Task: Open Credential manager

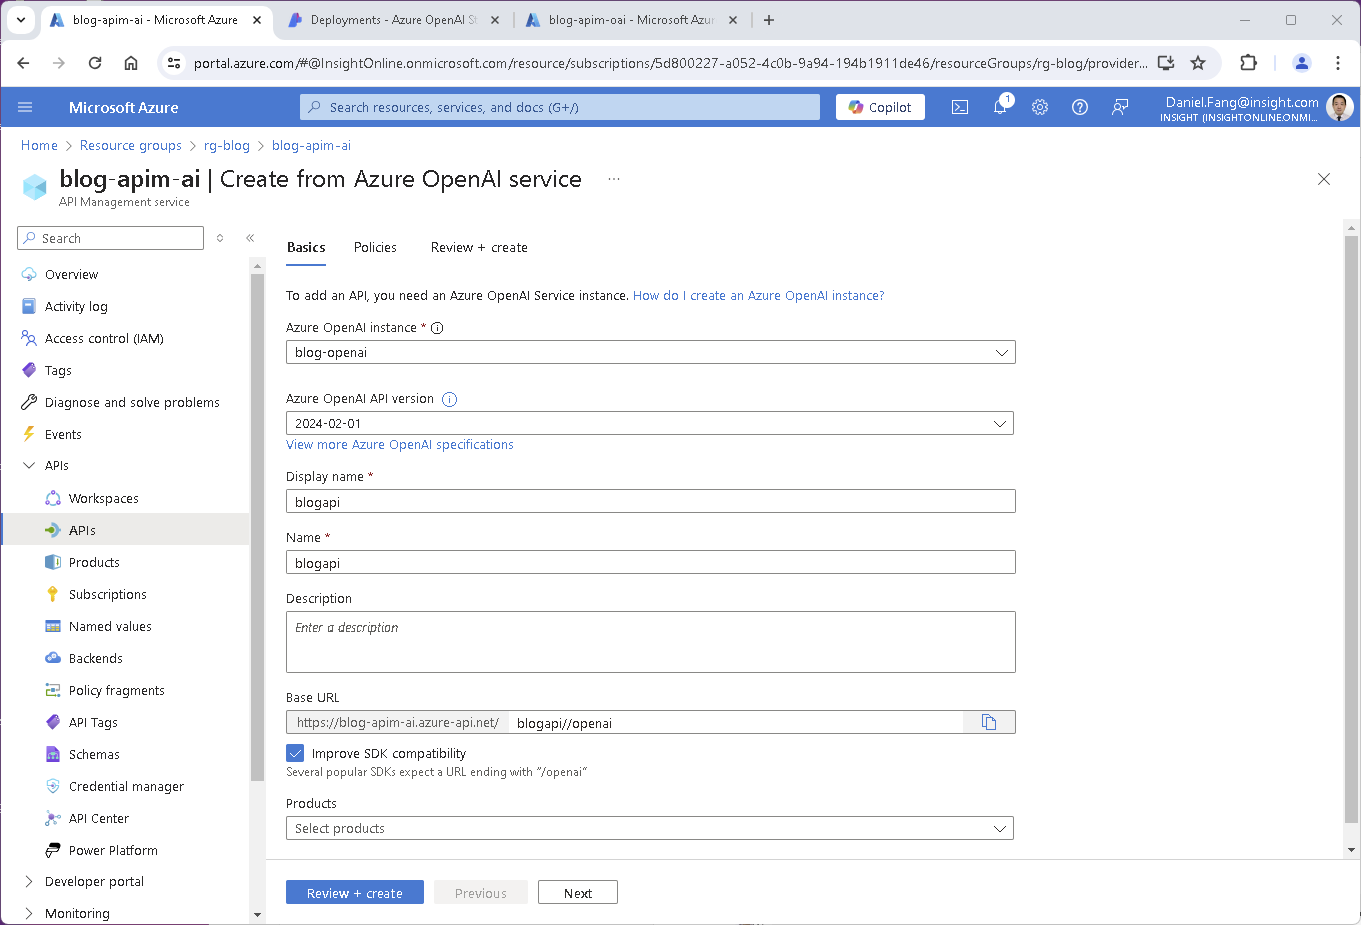Action: pyautogui.click(x=125, y=786)
